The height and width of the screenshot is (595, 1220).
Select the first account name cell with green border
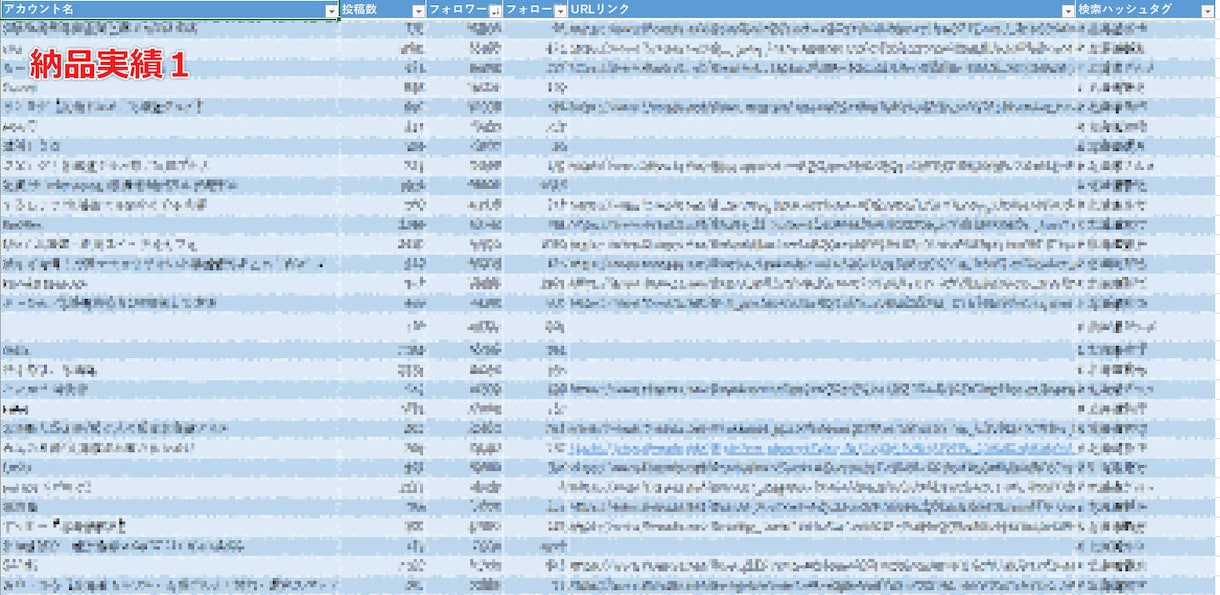pyautogui.click(x=170, y=28)
